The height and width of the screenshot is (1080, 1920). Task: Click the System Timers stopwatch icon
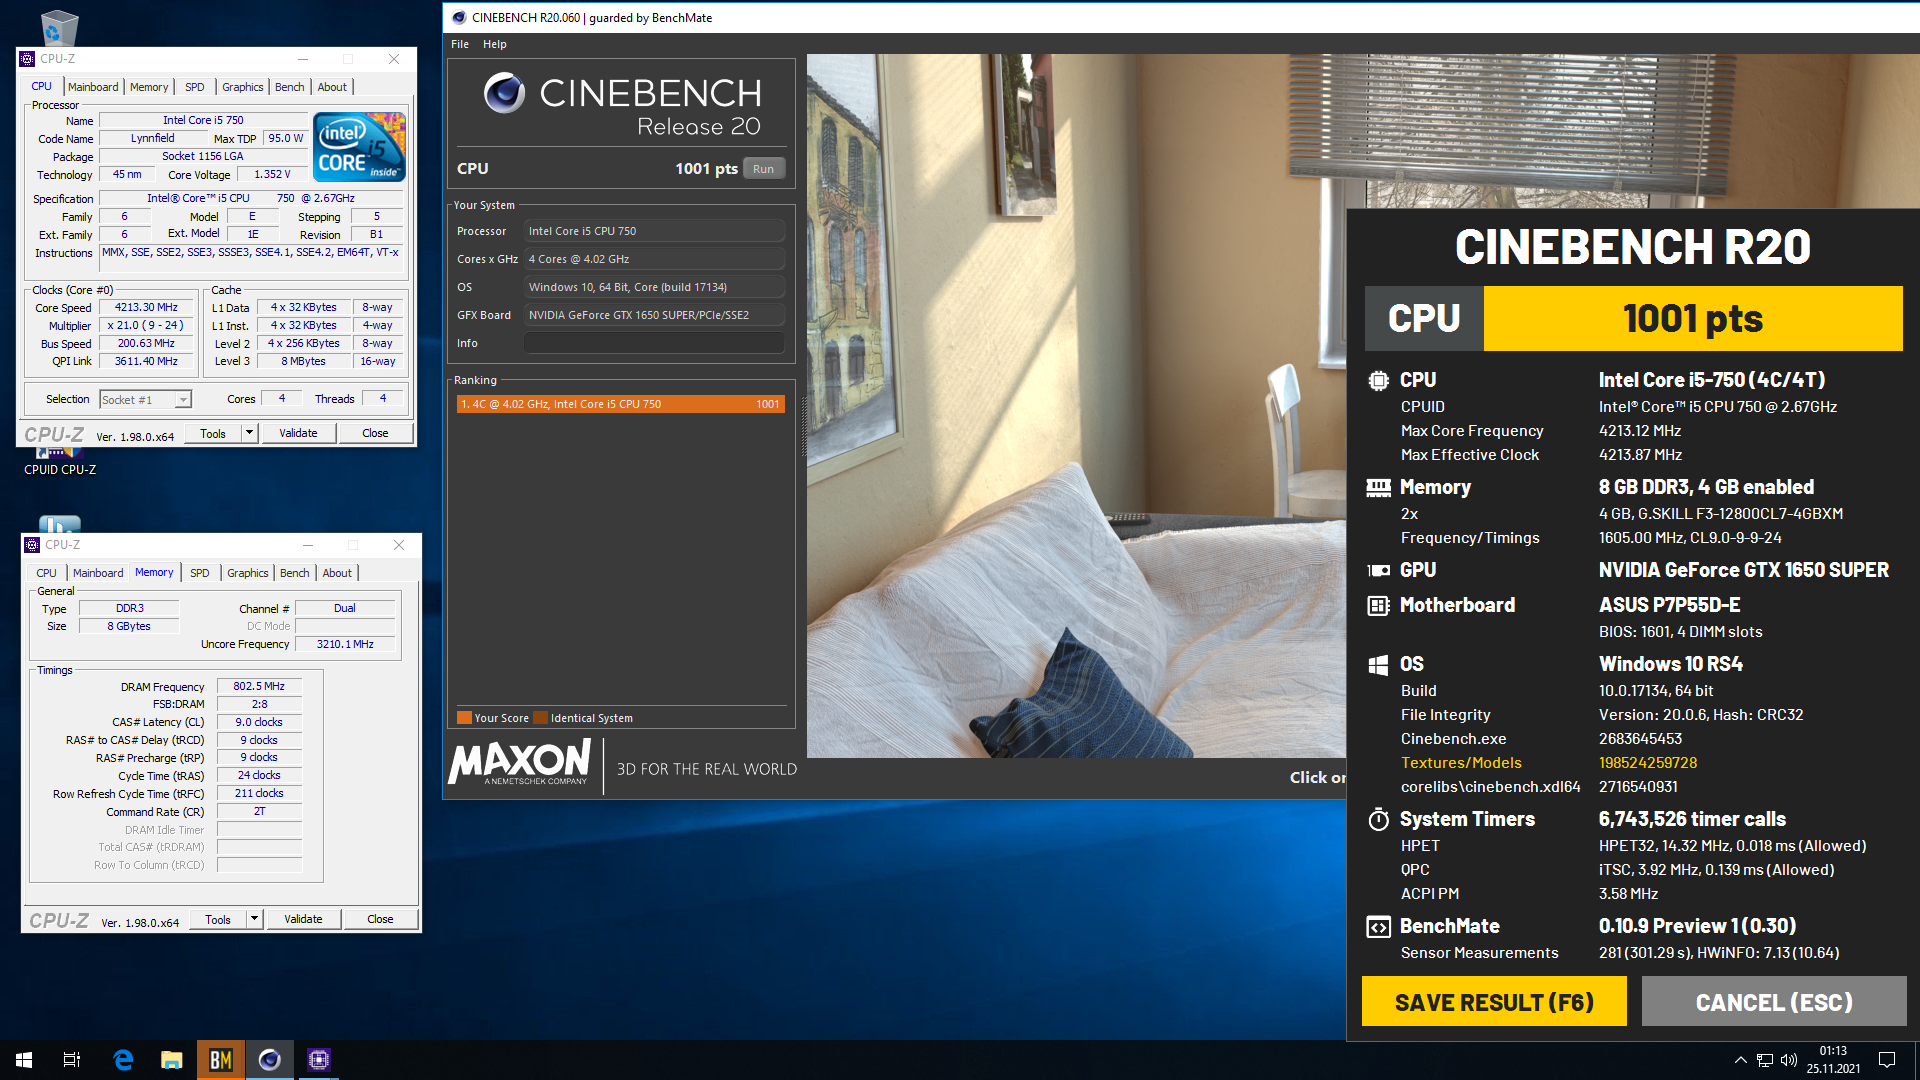tap(1378, 820)
